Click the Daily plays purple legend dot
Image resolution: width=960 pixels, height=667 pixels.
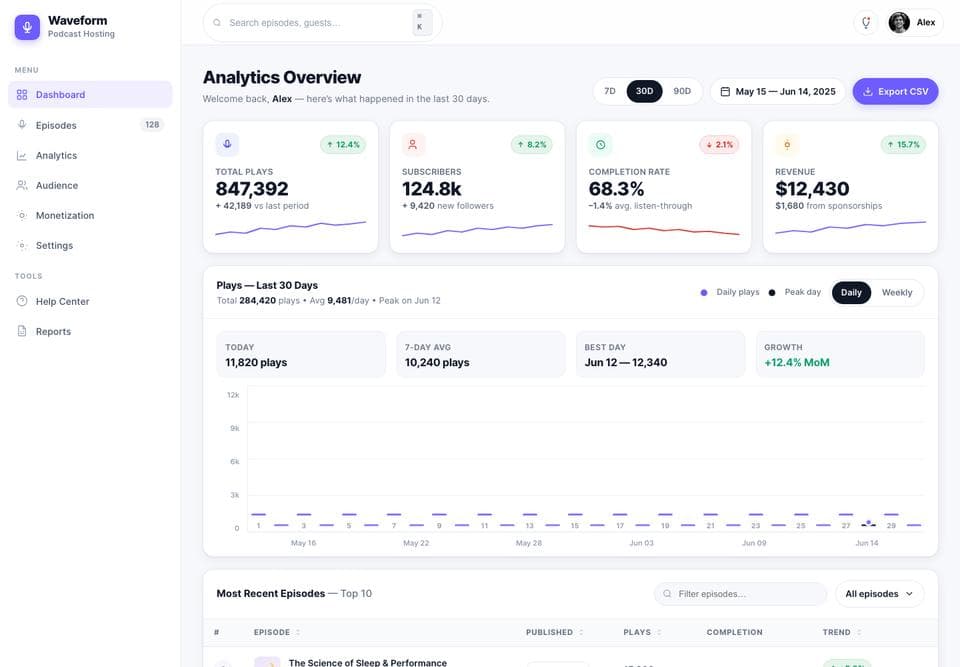pos(703,293)
